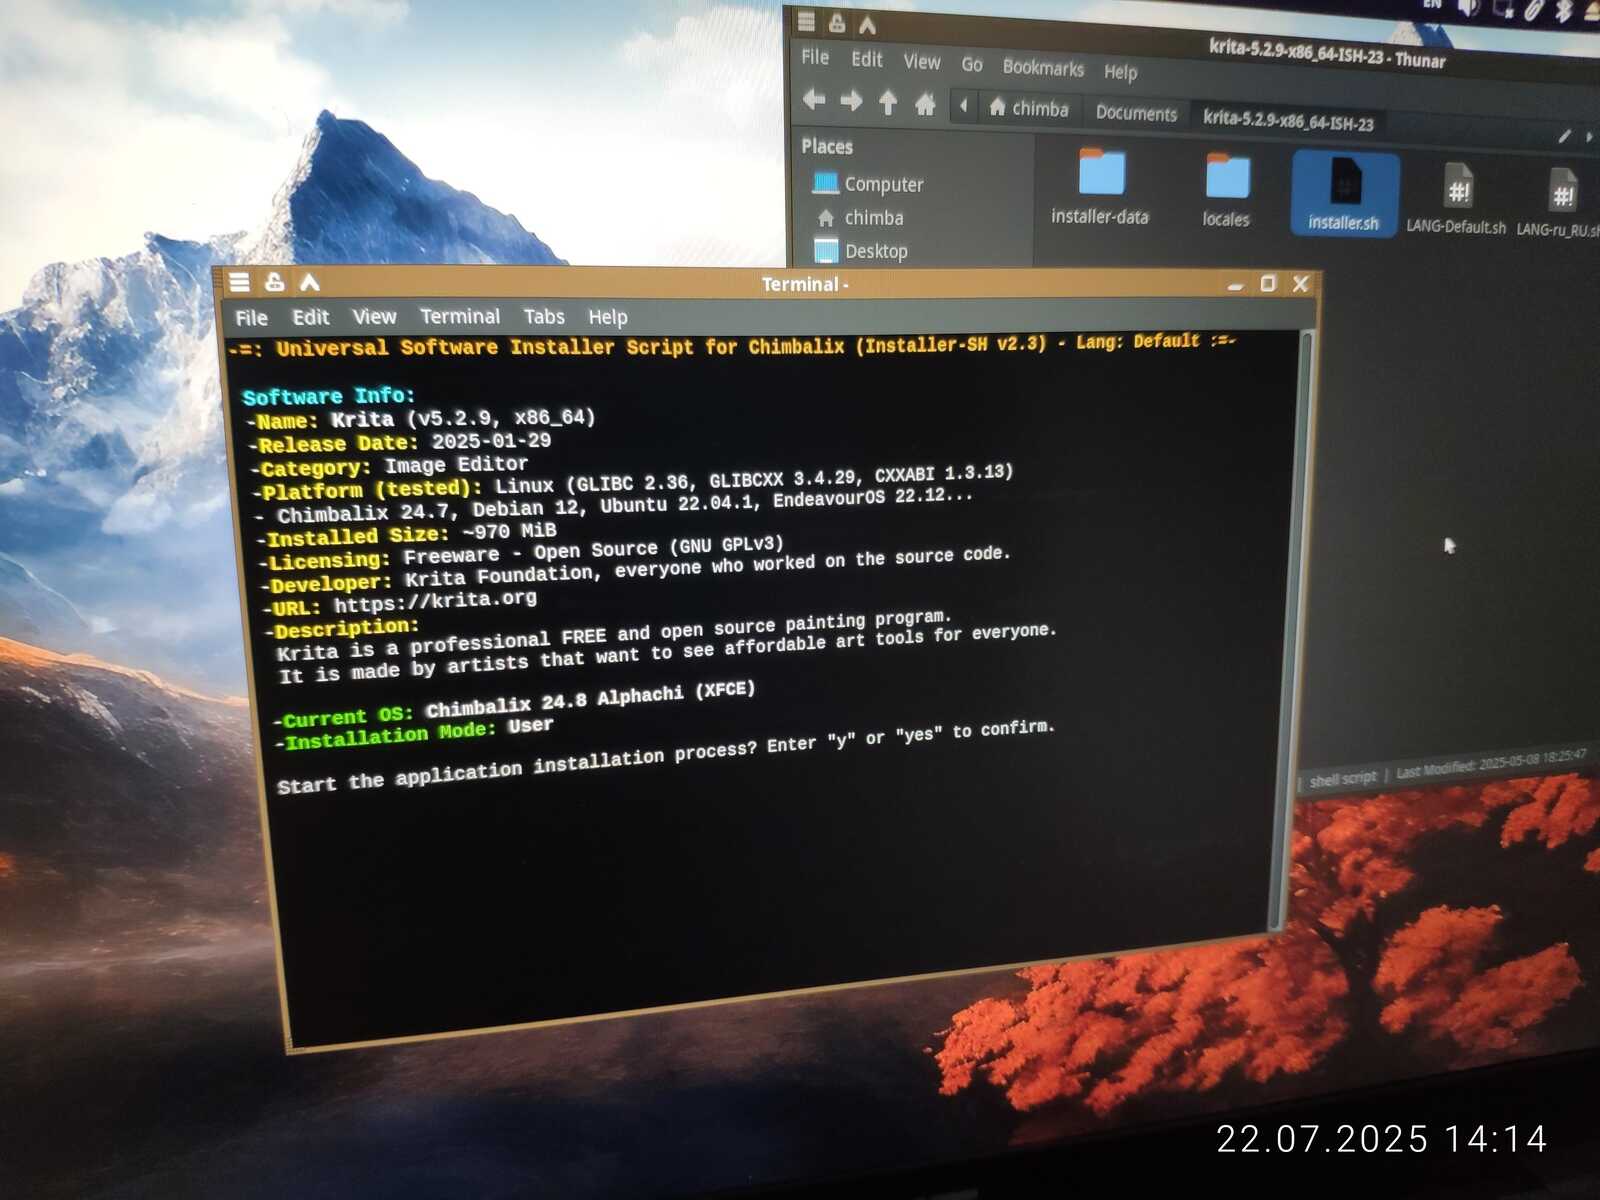Image resolution: width=1600 pixels, height=1200 pixels.
Task: Open the Terminal Edit menu
Action: click(310, 317)
